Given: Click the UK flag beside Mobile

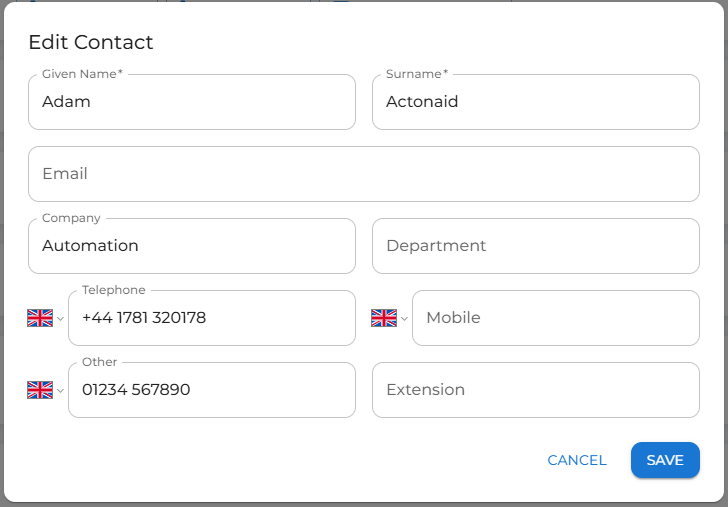Looking at the screenshot, I should (x=384, y=318).
